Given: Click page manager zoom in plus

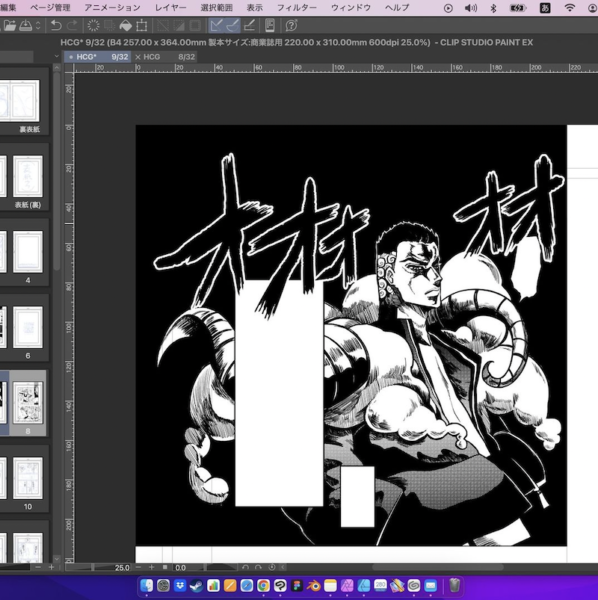Looking at the screenshot, I should point(51,567).
